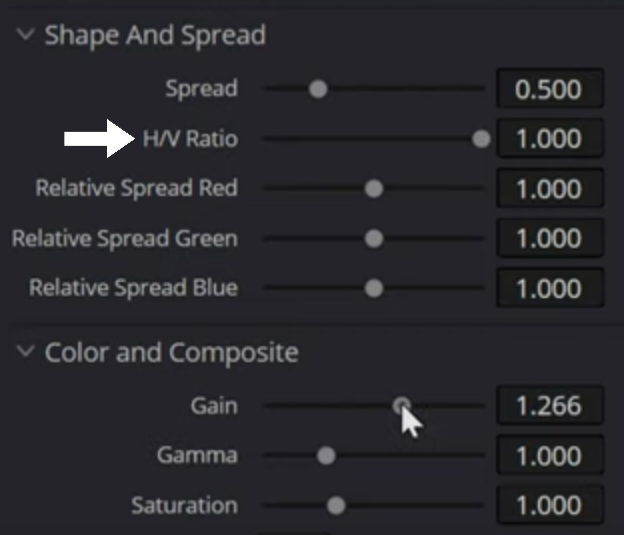Image resolution: width=624 pixels, height=535 pixels.
Task: Click the Relative Spread Red slider knob
Action: [374, 189]
